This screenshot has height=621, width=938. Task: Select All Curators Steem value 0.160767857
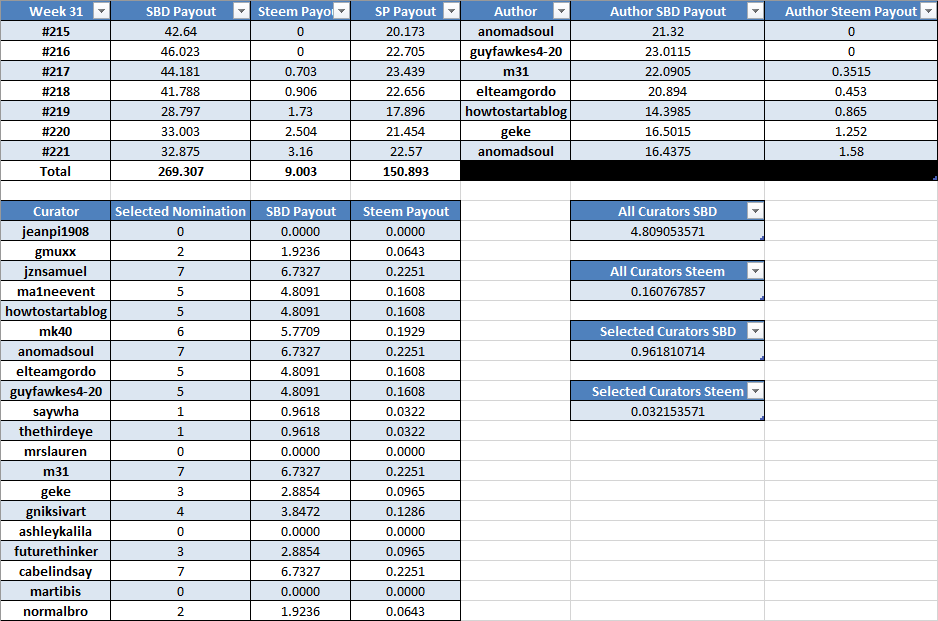[x=668, y=291]
